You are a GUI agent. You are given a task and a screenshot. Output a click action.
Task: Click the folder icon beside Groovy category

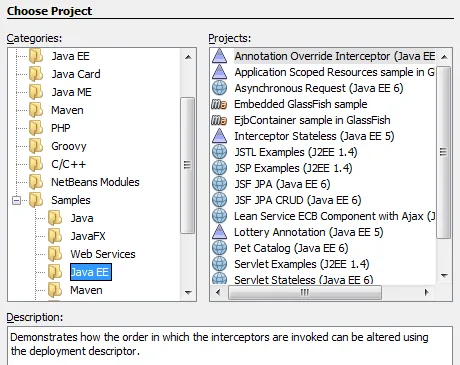pyautogui.click(x=36, y=146)
